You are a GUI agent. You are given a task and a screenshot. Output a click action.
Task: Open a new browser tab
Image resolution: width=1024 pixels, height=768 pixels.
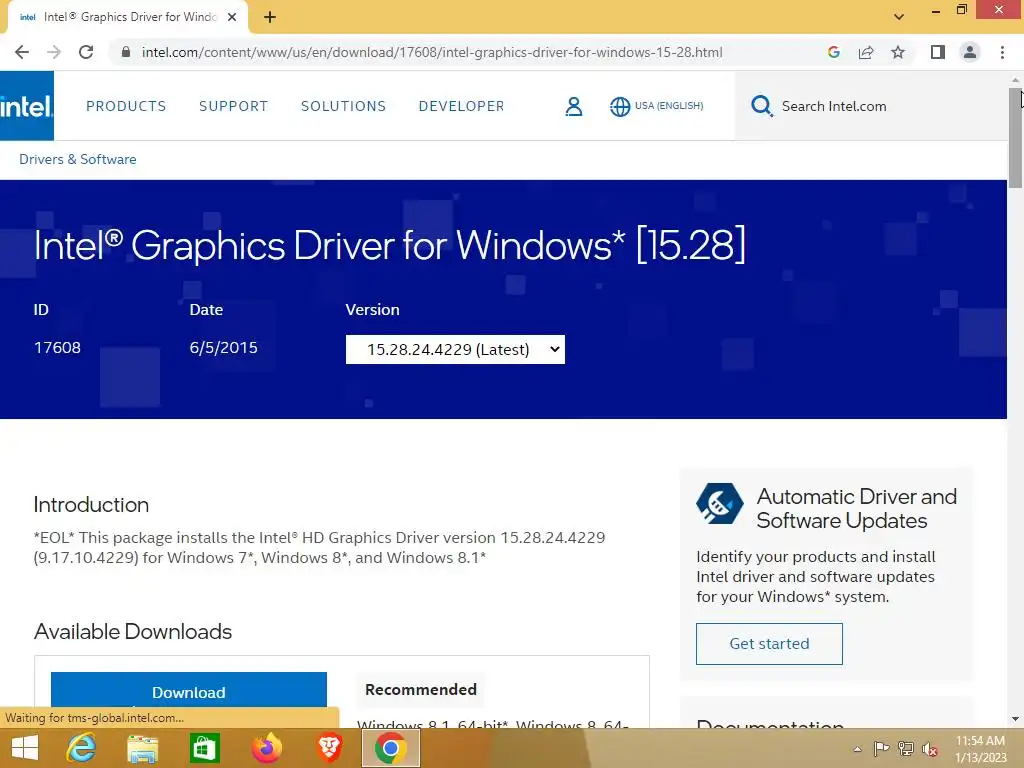[270, 17]
